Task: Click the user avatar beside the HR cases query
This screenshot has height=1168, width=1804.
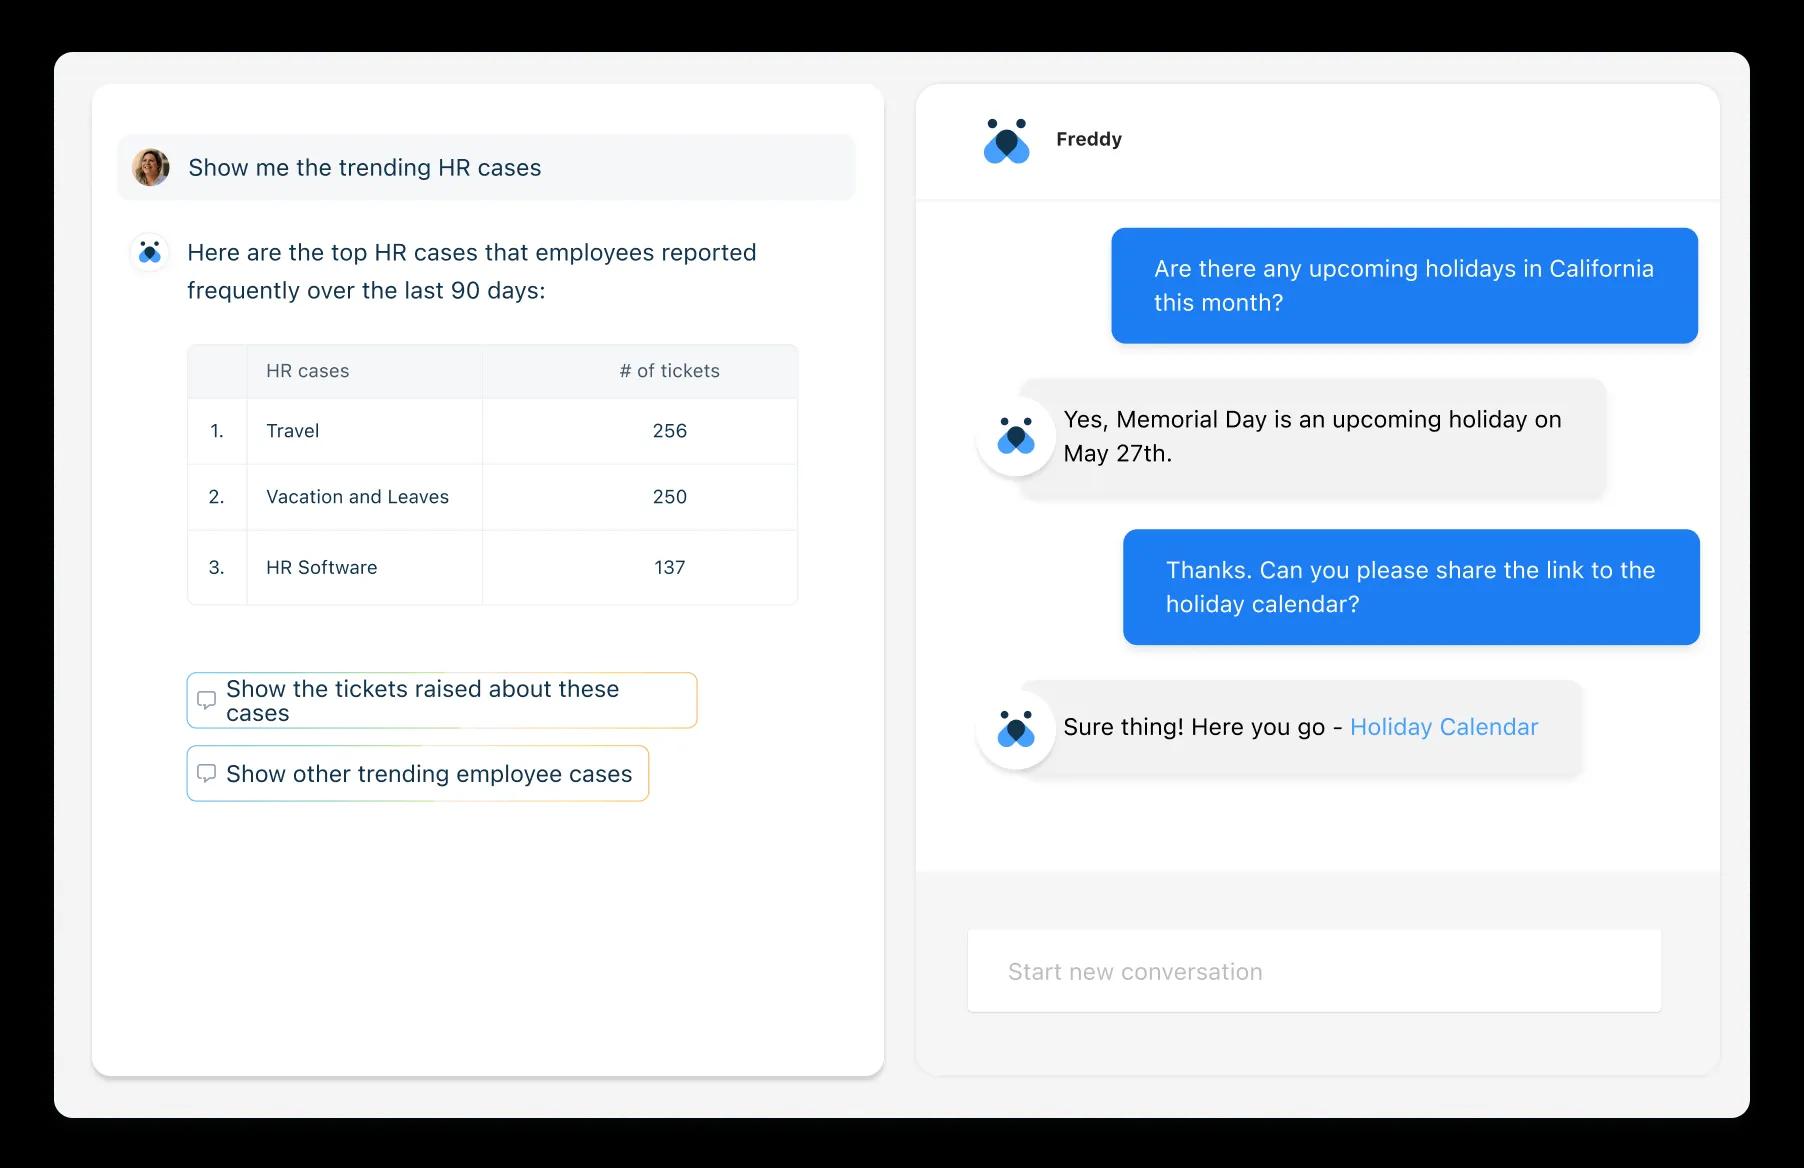Action: click(151, 167)
